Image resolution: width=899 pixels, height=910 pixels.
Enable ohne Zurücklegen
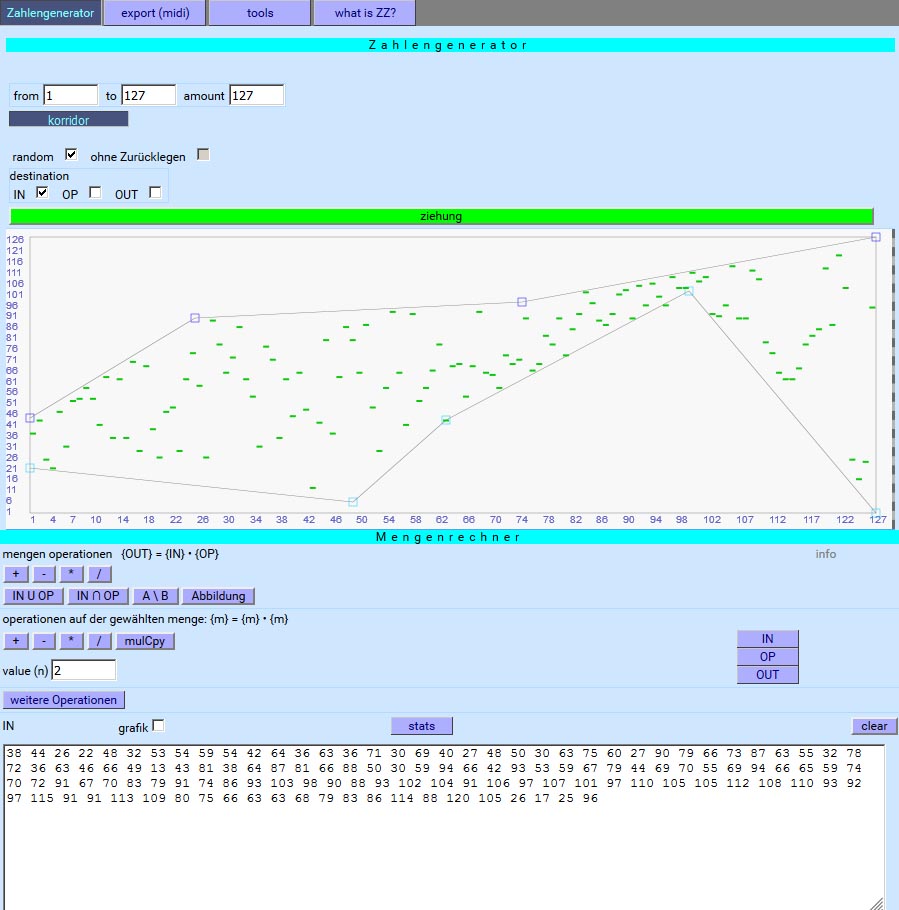tap(202, 156)
